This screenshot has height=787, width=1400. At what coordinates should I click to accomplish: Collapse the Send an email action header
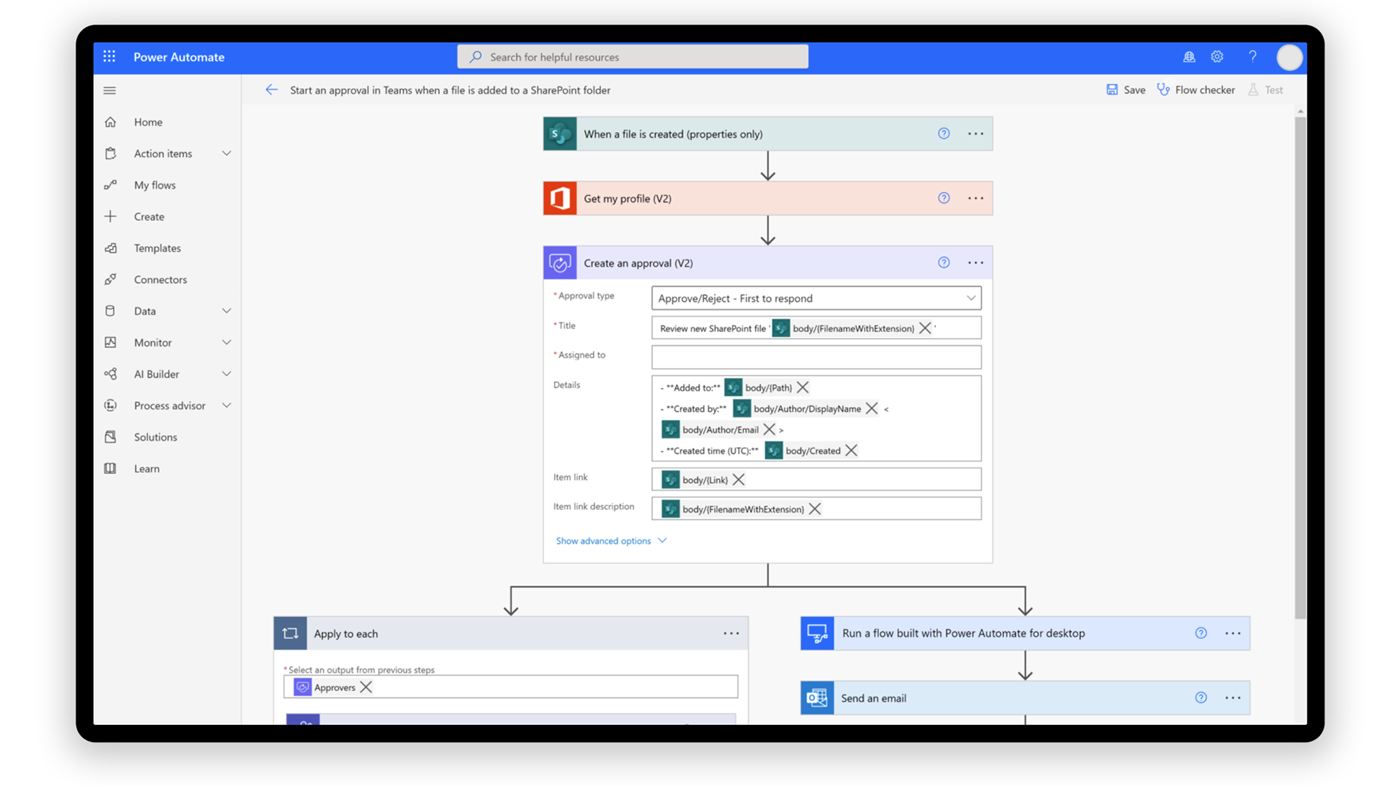point(1025,698)
